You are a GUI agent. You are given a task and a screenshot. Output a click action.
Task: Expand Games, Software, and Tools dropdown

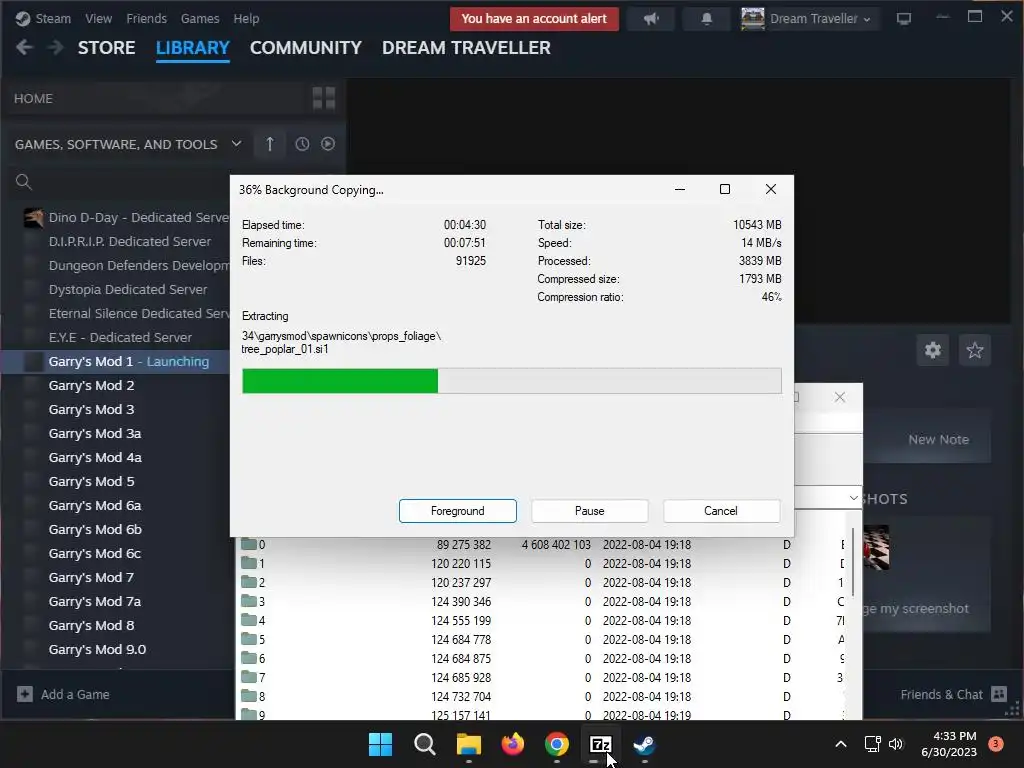236,144
